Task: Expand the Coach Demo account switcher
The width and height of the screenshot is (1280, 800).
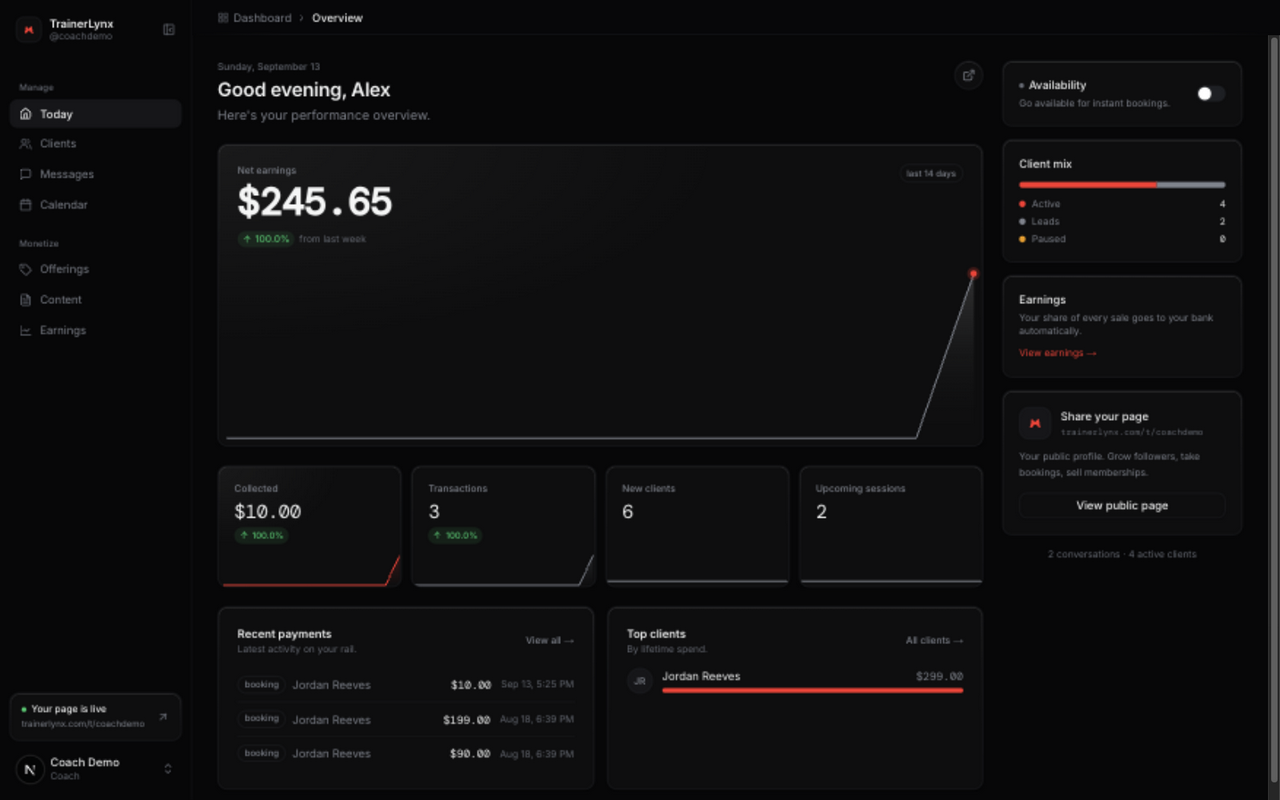Action: point(168,769)
